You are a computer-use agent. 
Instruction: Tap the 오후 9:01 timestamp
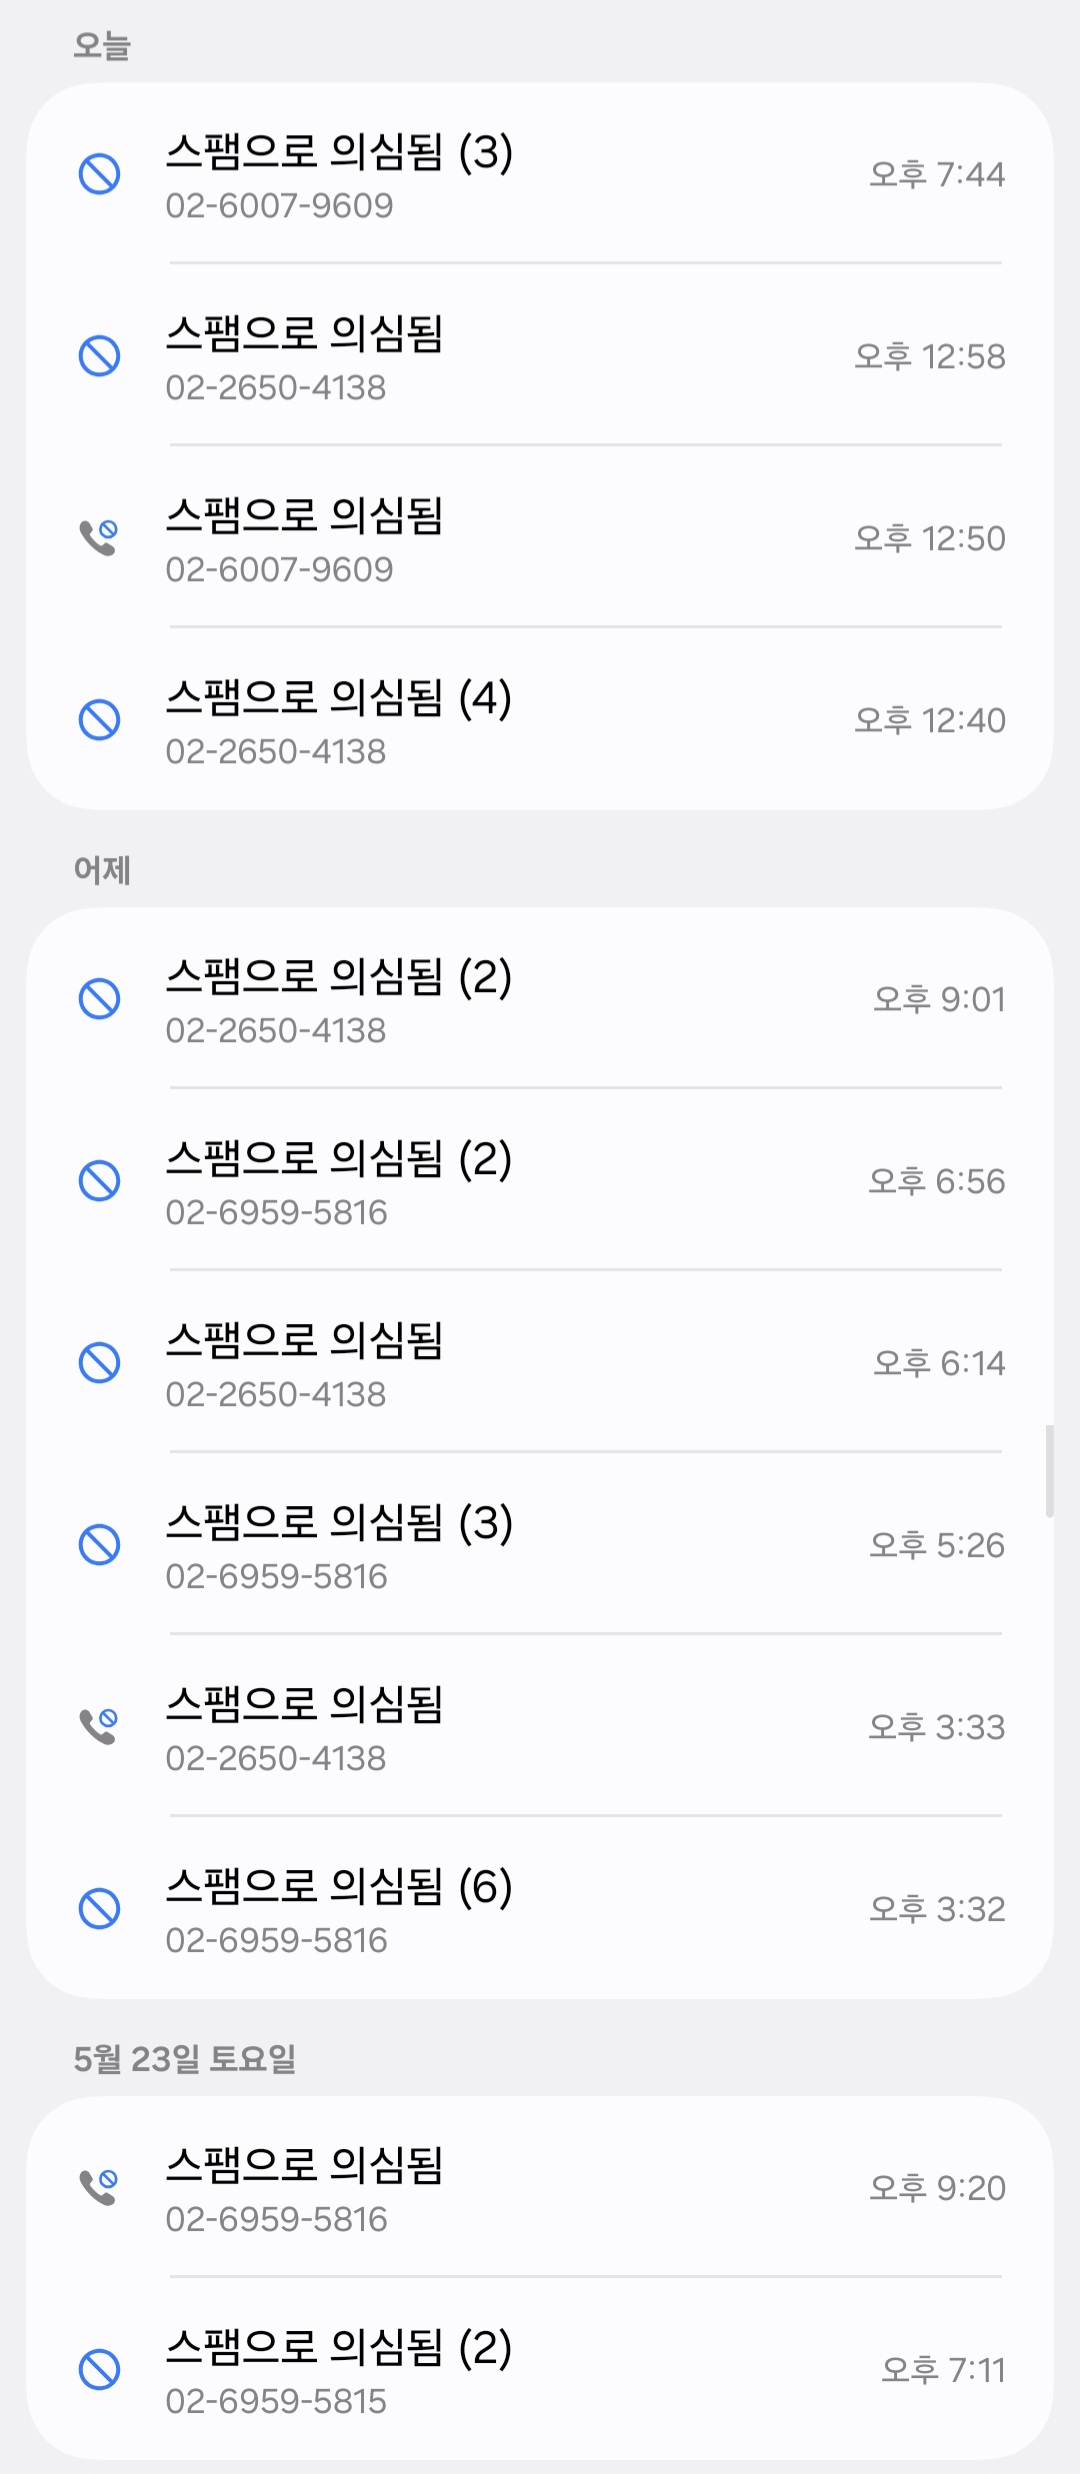tap(939, 999)
